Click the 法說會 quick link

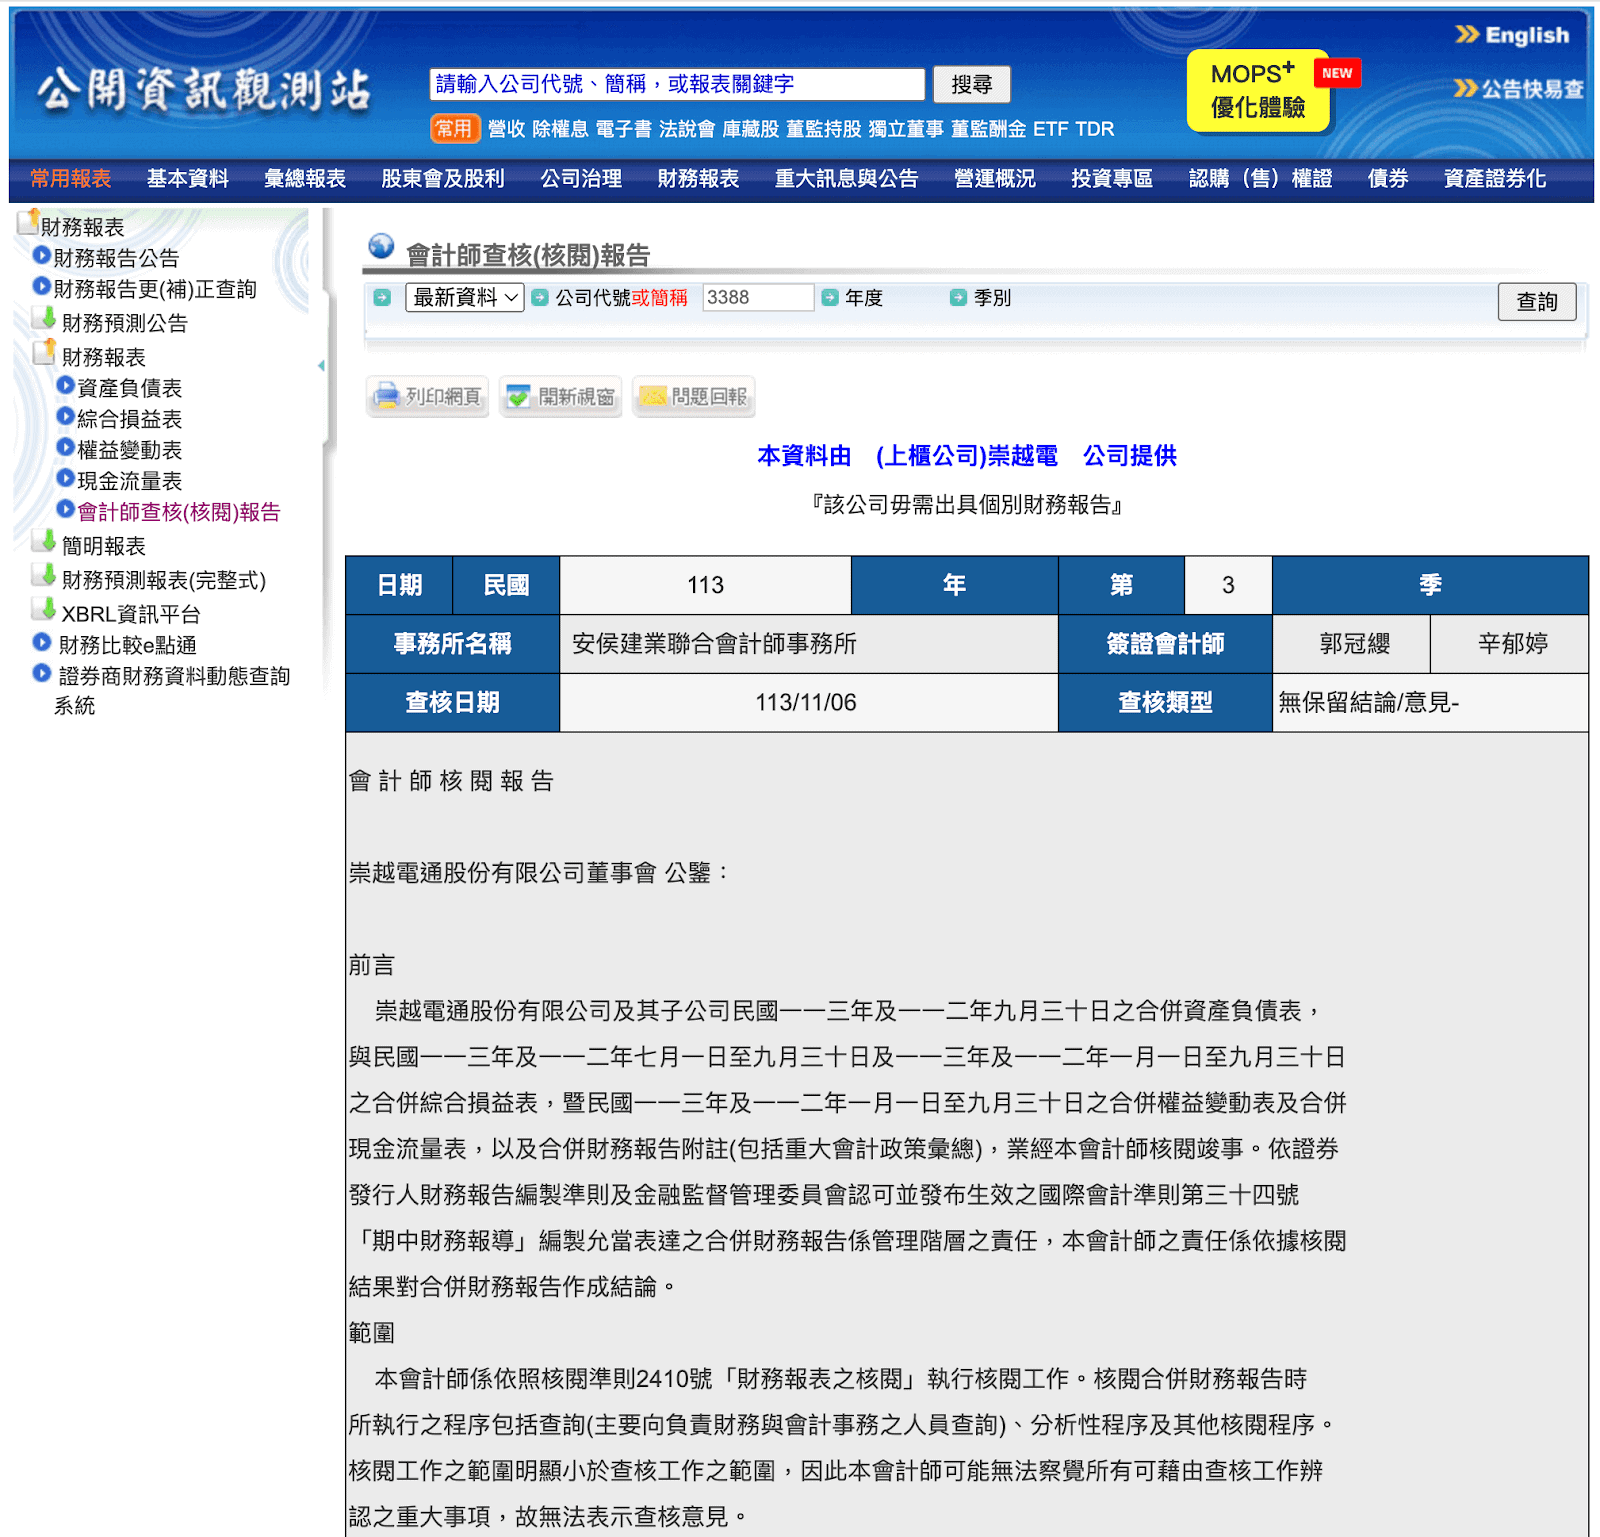[687, 129]
